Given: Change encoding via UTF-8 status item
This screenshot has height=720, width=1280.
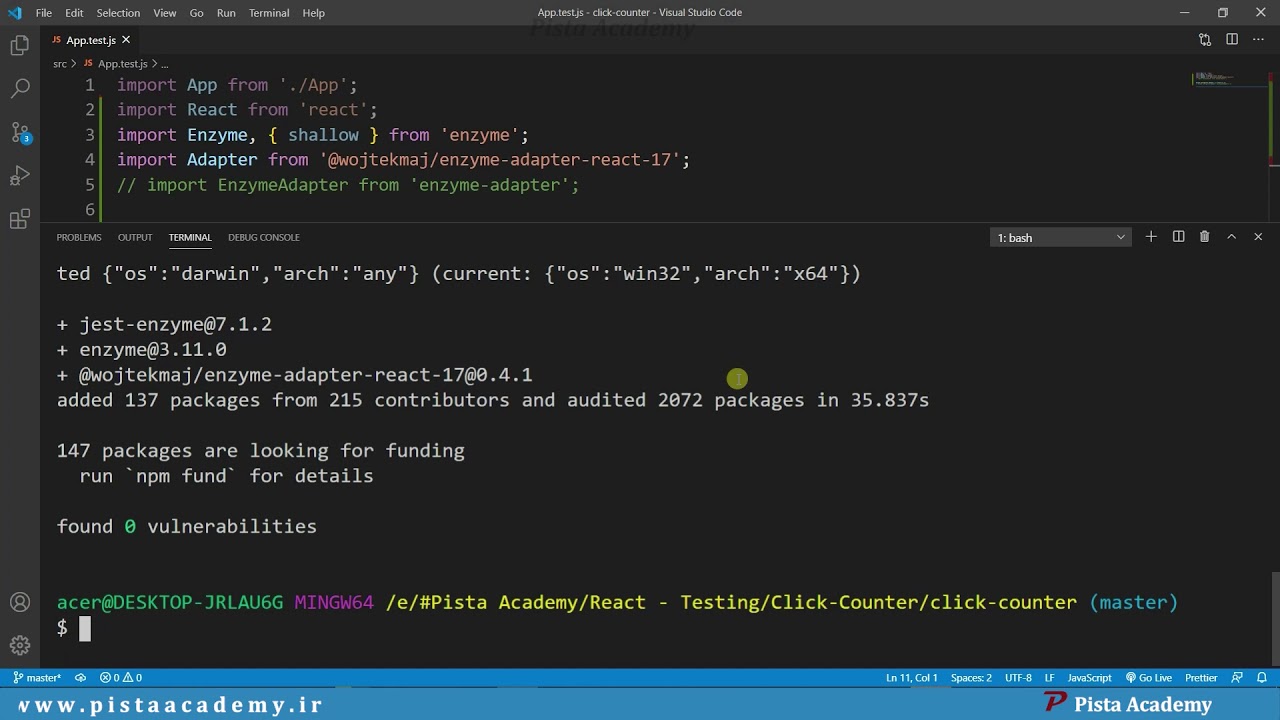Looking at the screenshot, I should pos(1018,678).
